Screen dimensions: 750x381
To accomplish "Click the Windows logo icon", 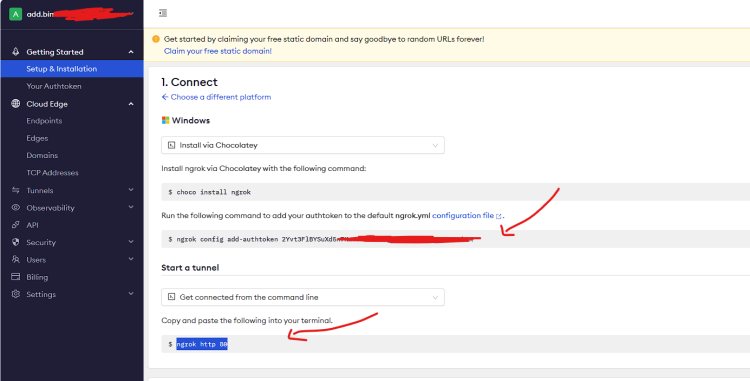I will (x=165, y=120).
